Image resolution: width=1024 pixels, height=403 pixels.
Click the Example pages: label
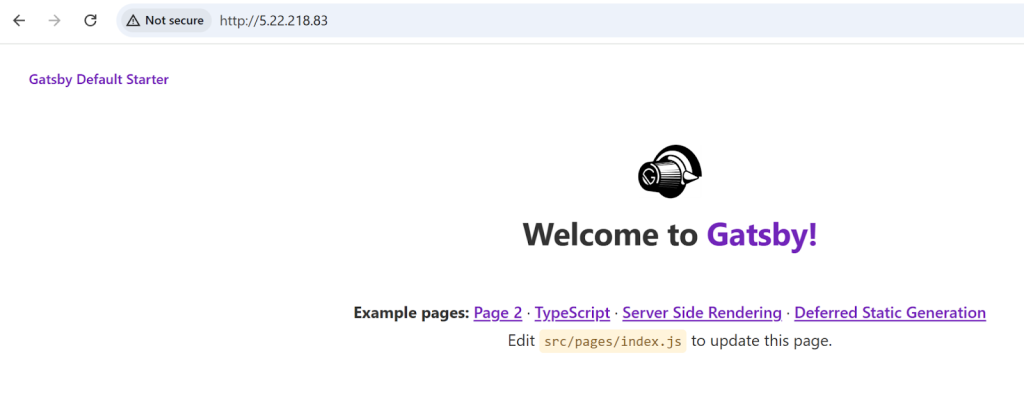coord(411,313)
